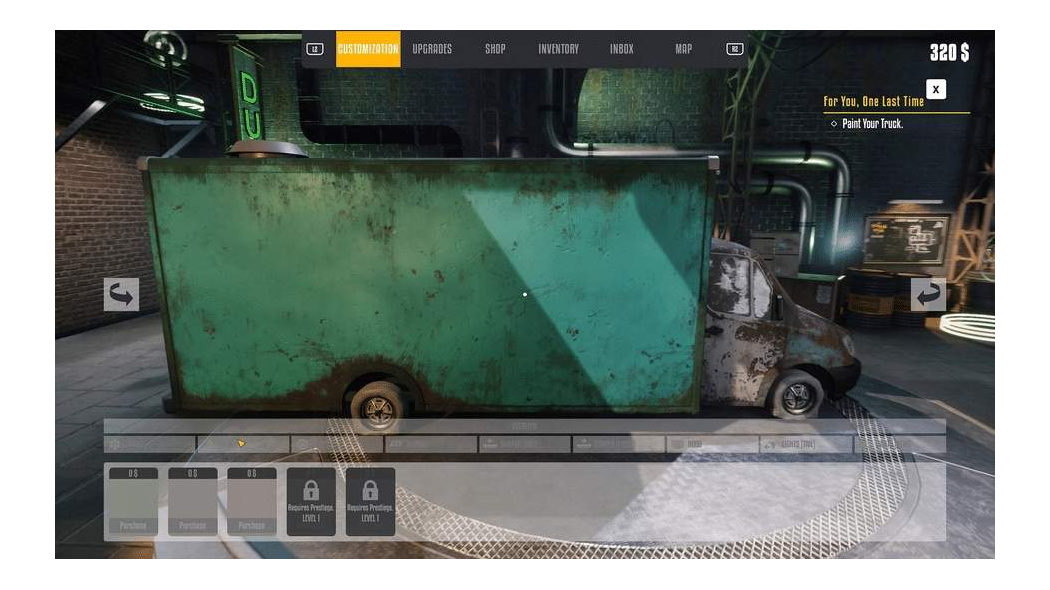Close the quest tracker with X
Screen dimensions: 1050x590
tap(935, 89)
